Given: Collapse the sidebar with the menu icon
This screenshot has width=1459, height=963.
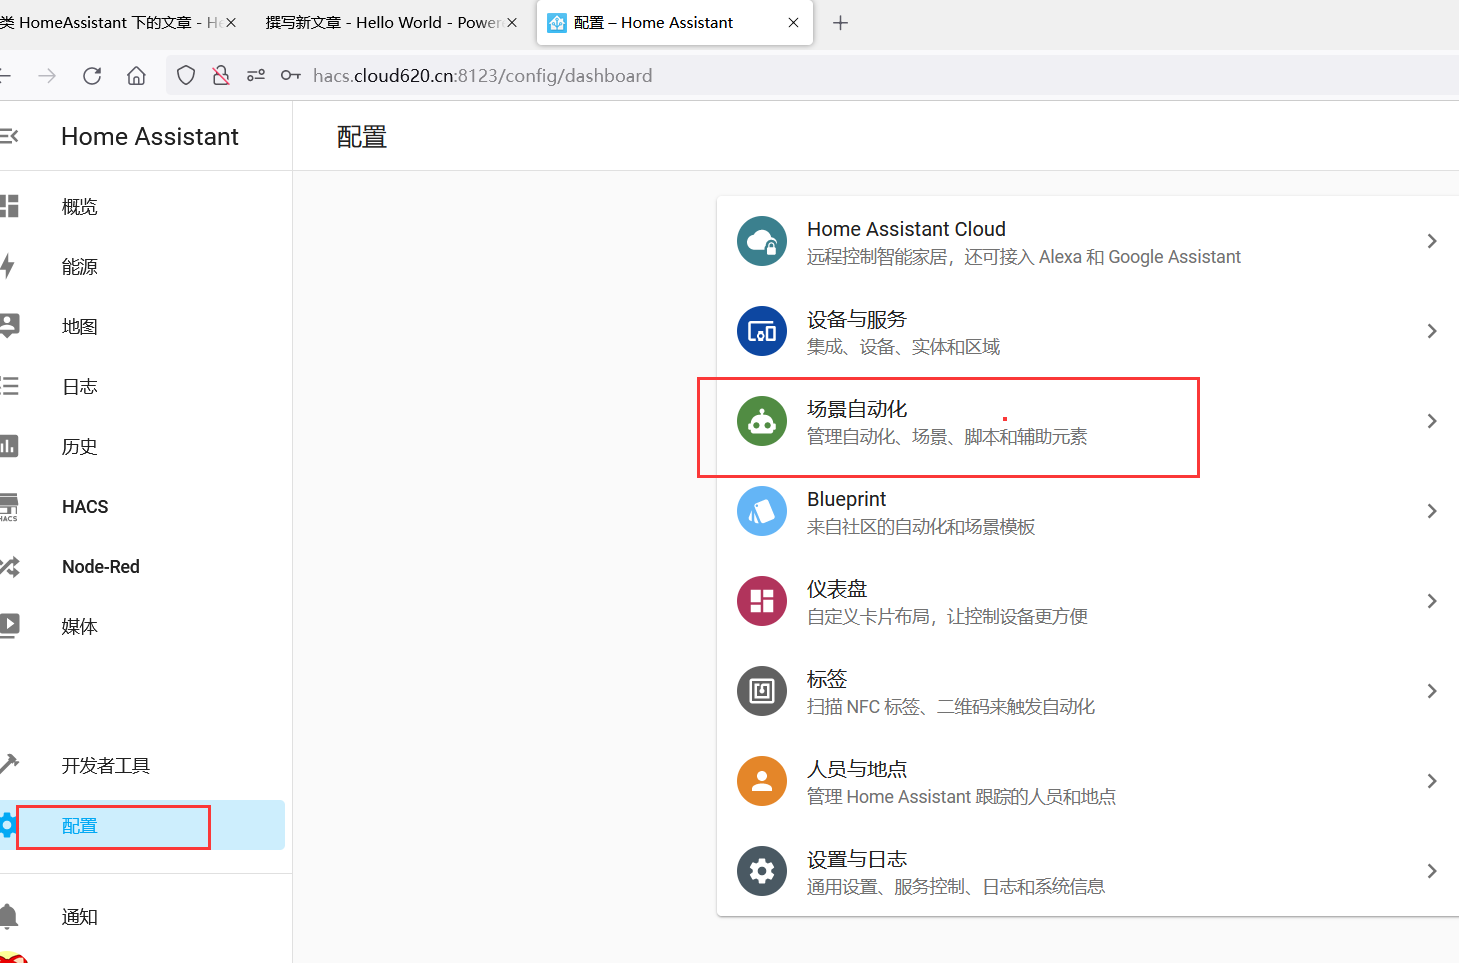Looking at the screenshot, I should tap(10, 136).
